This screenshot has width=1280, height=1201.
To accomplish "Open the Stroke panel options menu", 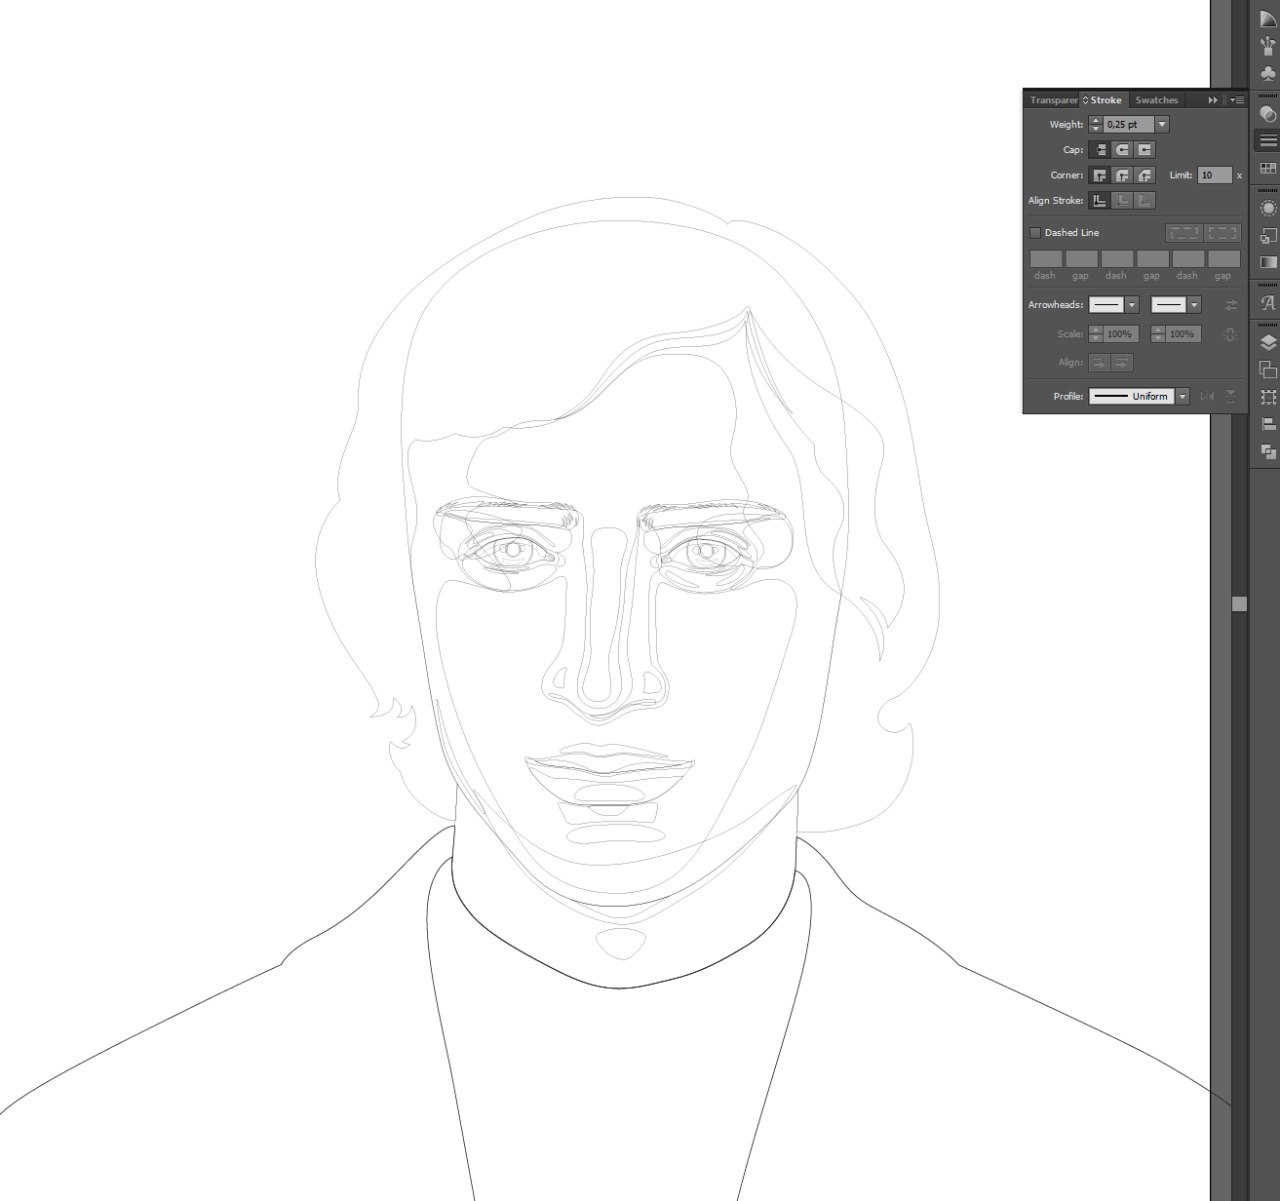I will point(1237,100).
